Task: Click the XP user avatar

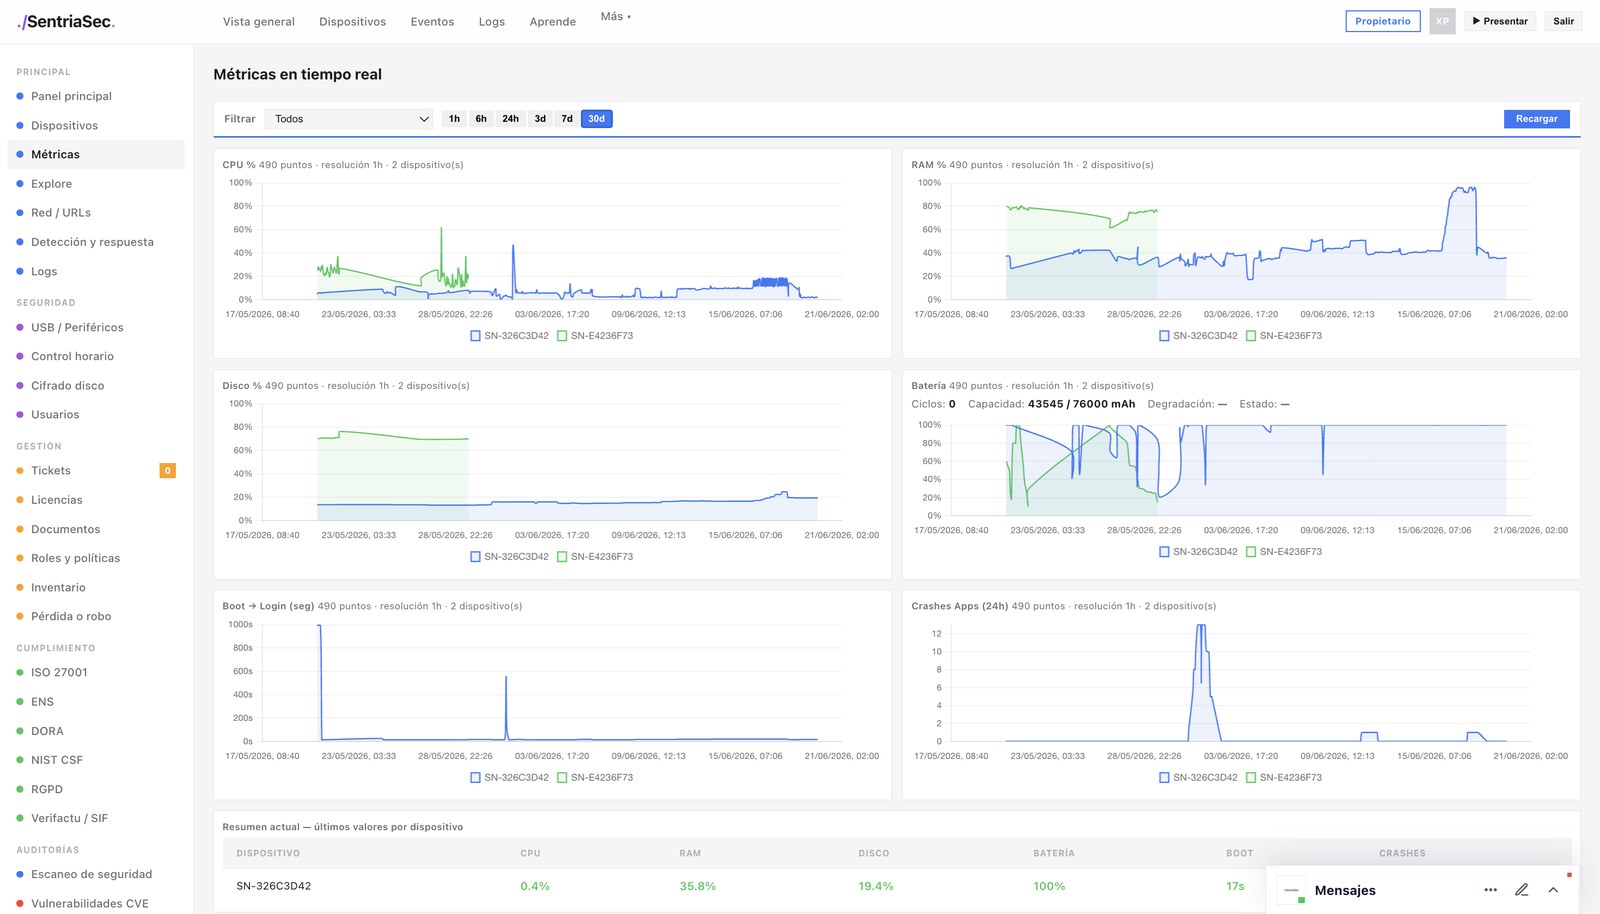Action: tap(1442, 21)
